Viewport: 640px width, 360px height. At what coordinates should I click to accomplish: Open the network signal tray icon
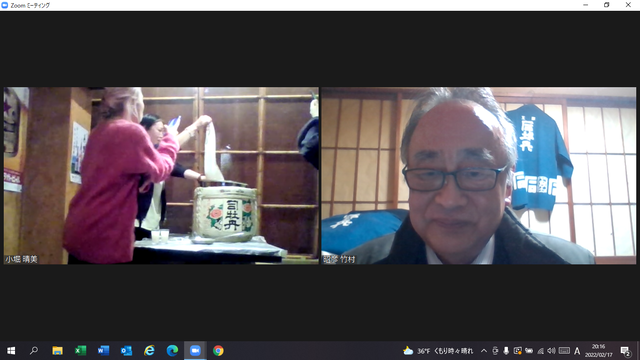tap(540, 351)
